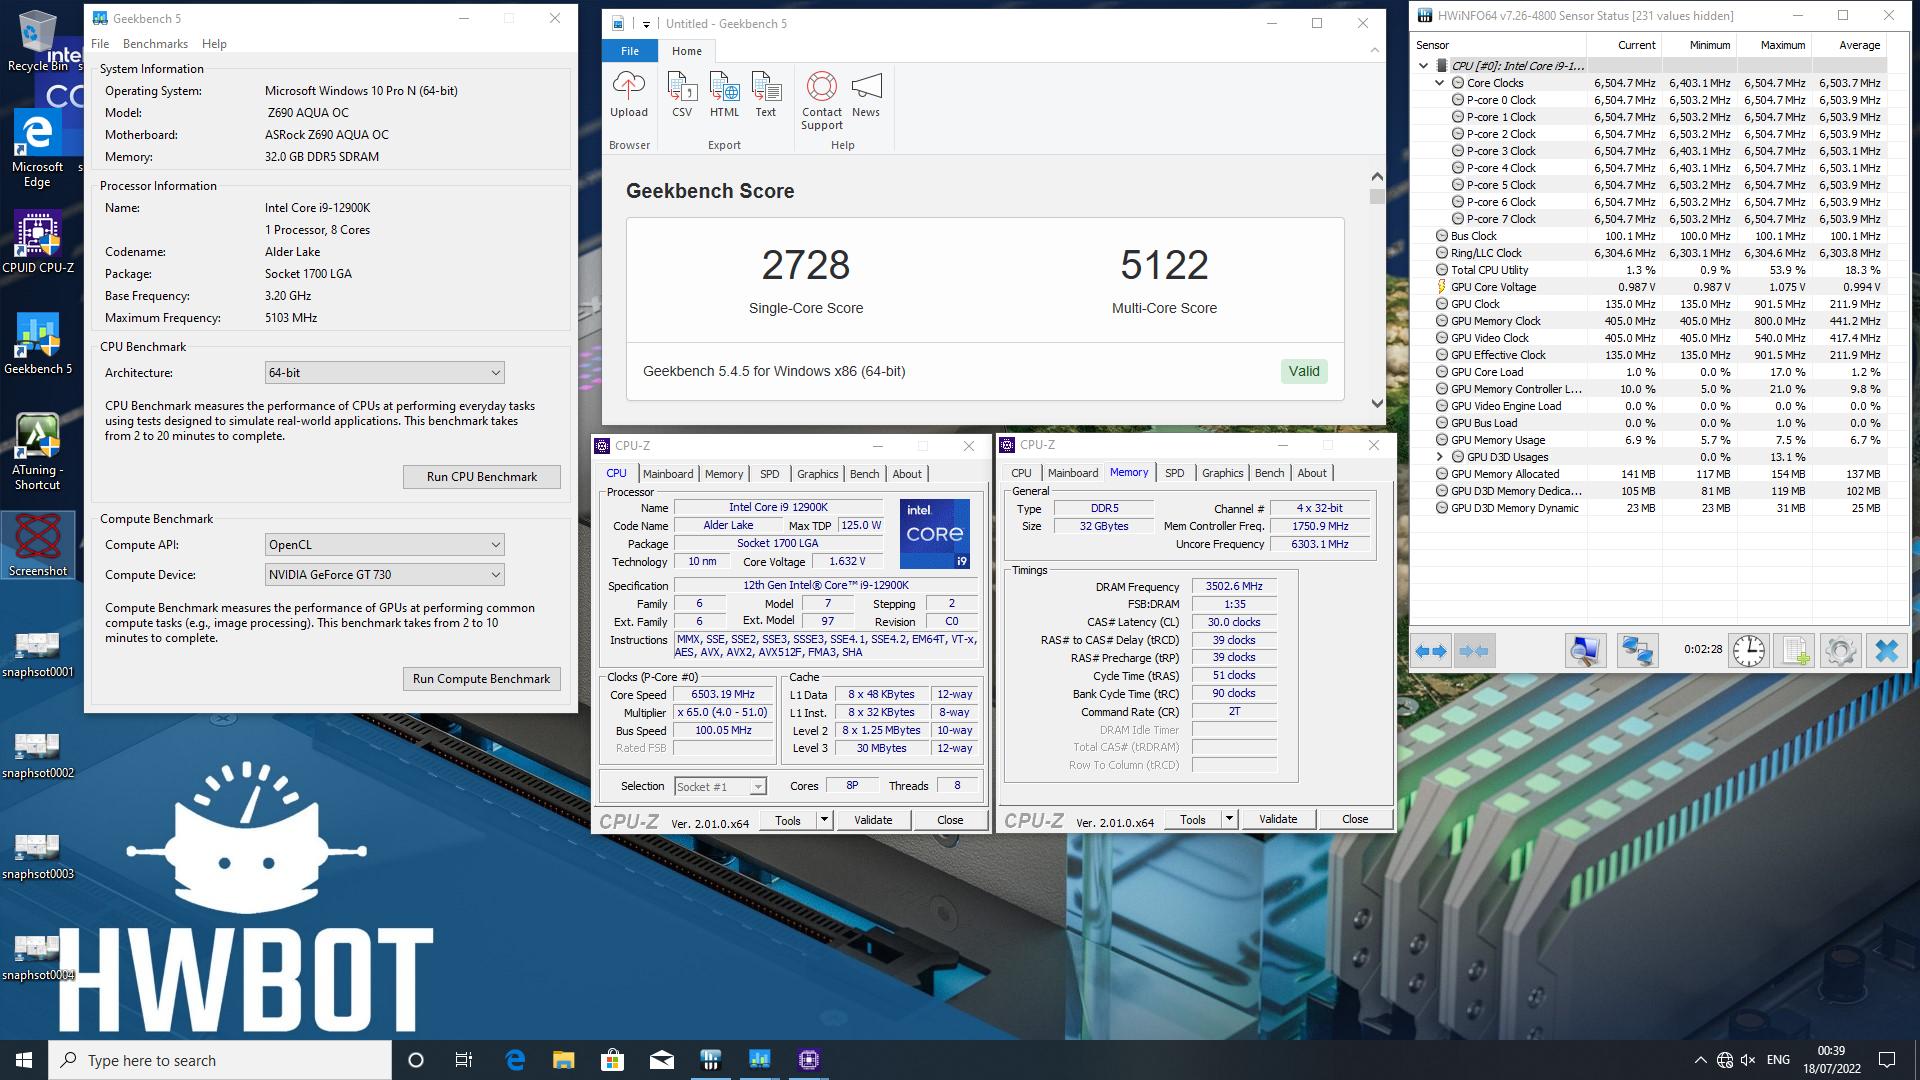
Task: Click the taskbar search box
Action: coord(220,1060)
